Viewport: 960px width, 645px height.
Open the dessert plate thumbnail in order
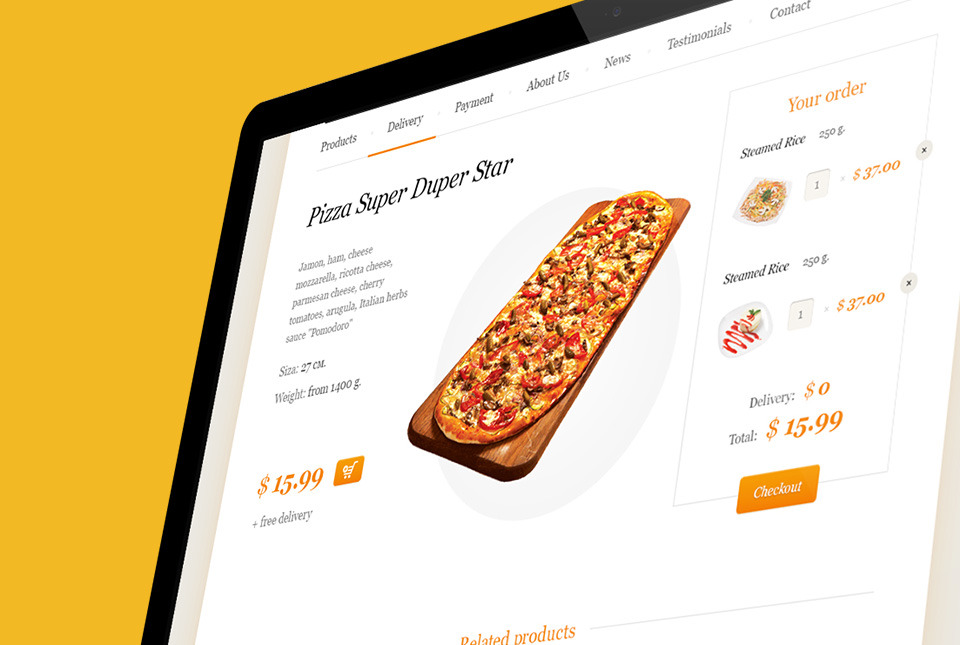744,329
